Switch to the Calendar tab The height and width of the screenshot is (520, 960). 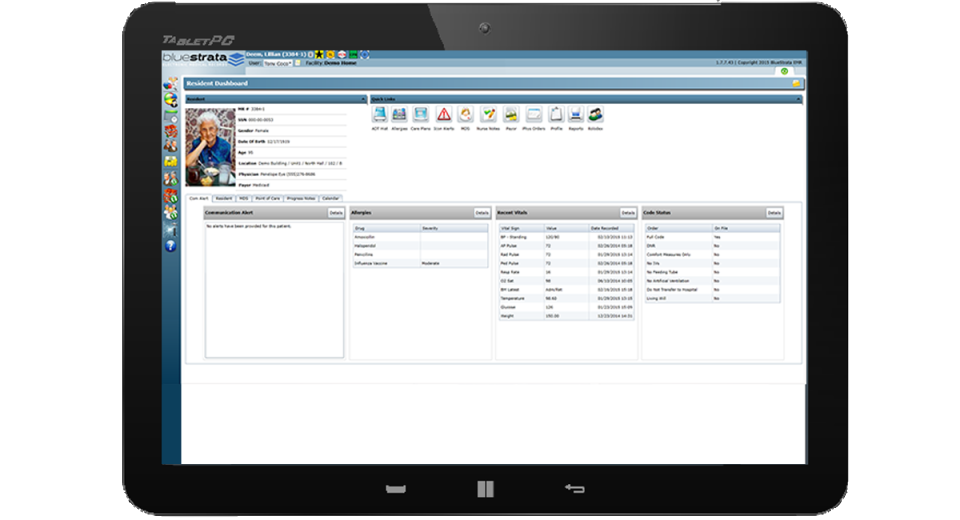coord(331,198)
